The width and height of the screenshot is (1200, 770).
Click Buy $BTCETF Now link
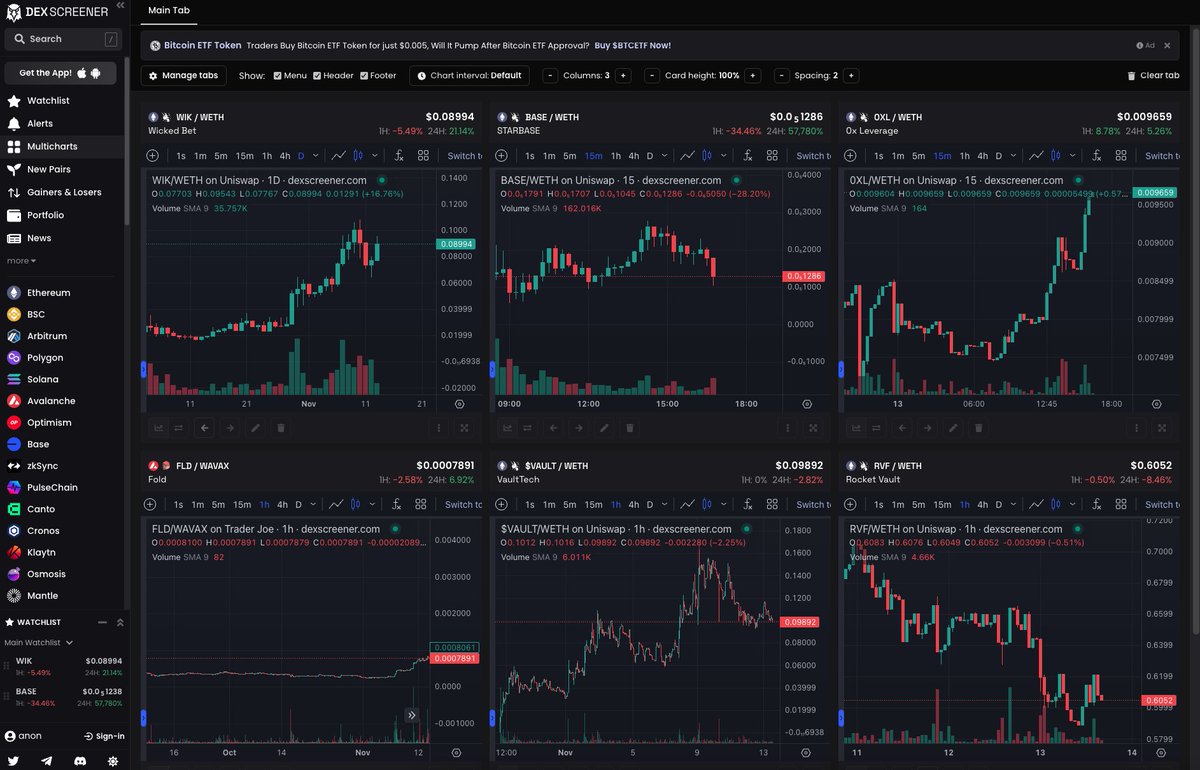(x=632, y=45)
